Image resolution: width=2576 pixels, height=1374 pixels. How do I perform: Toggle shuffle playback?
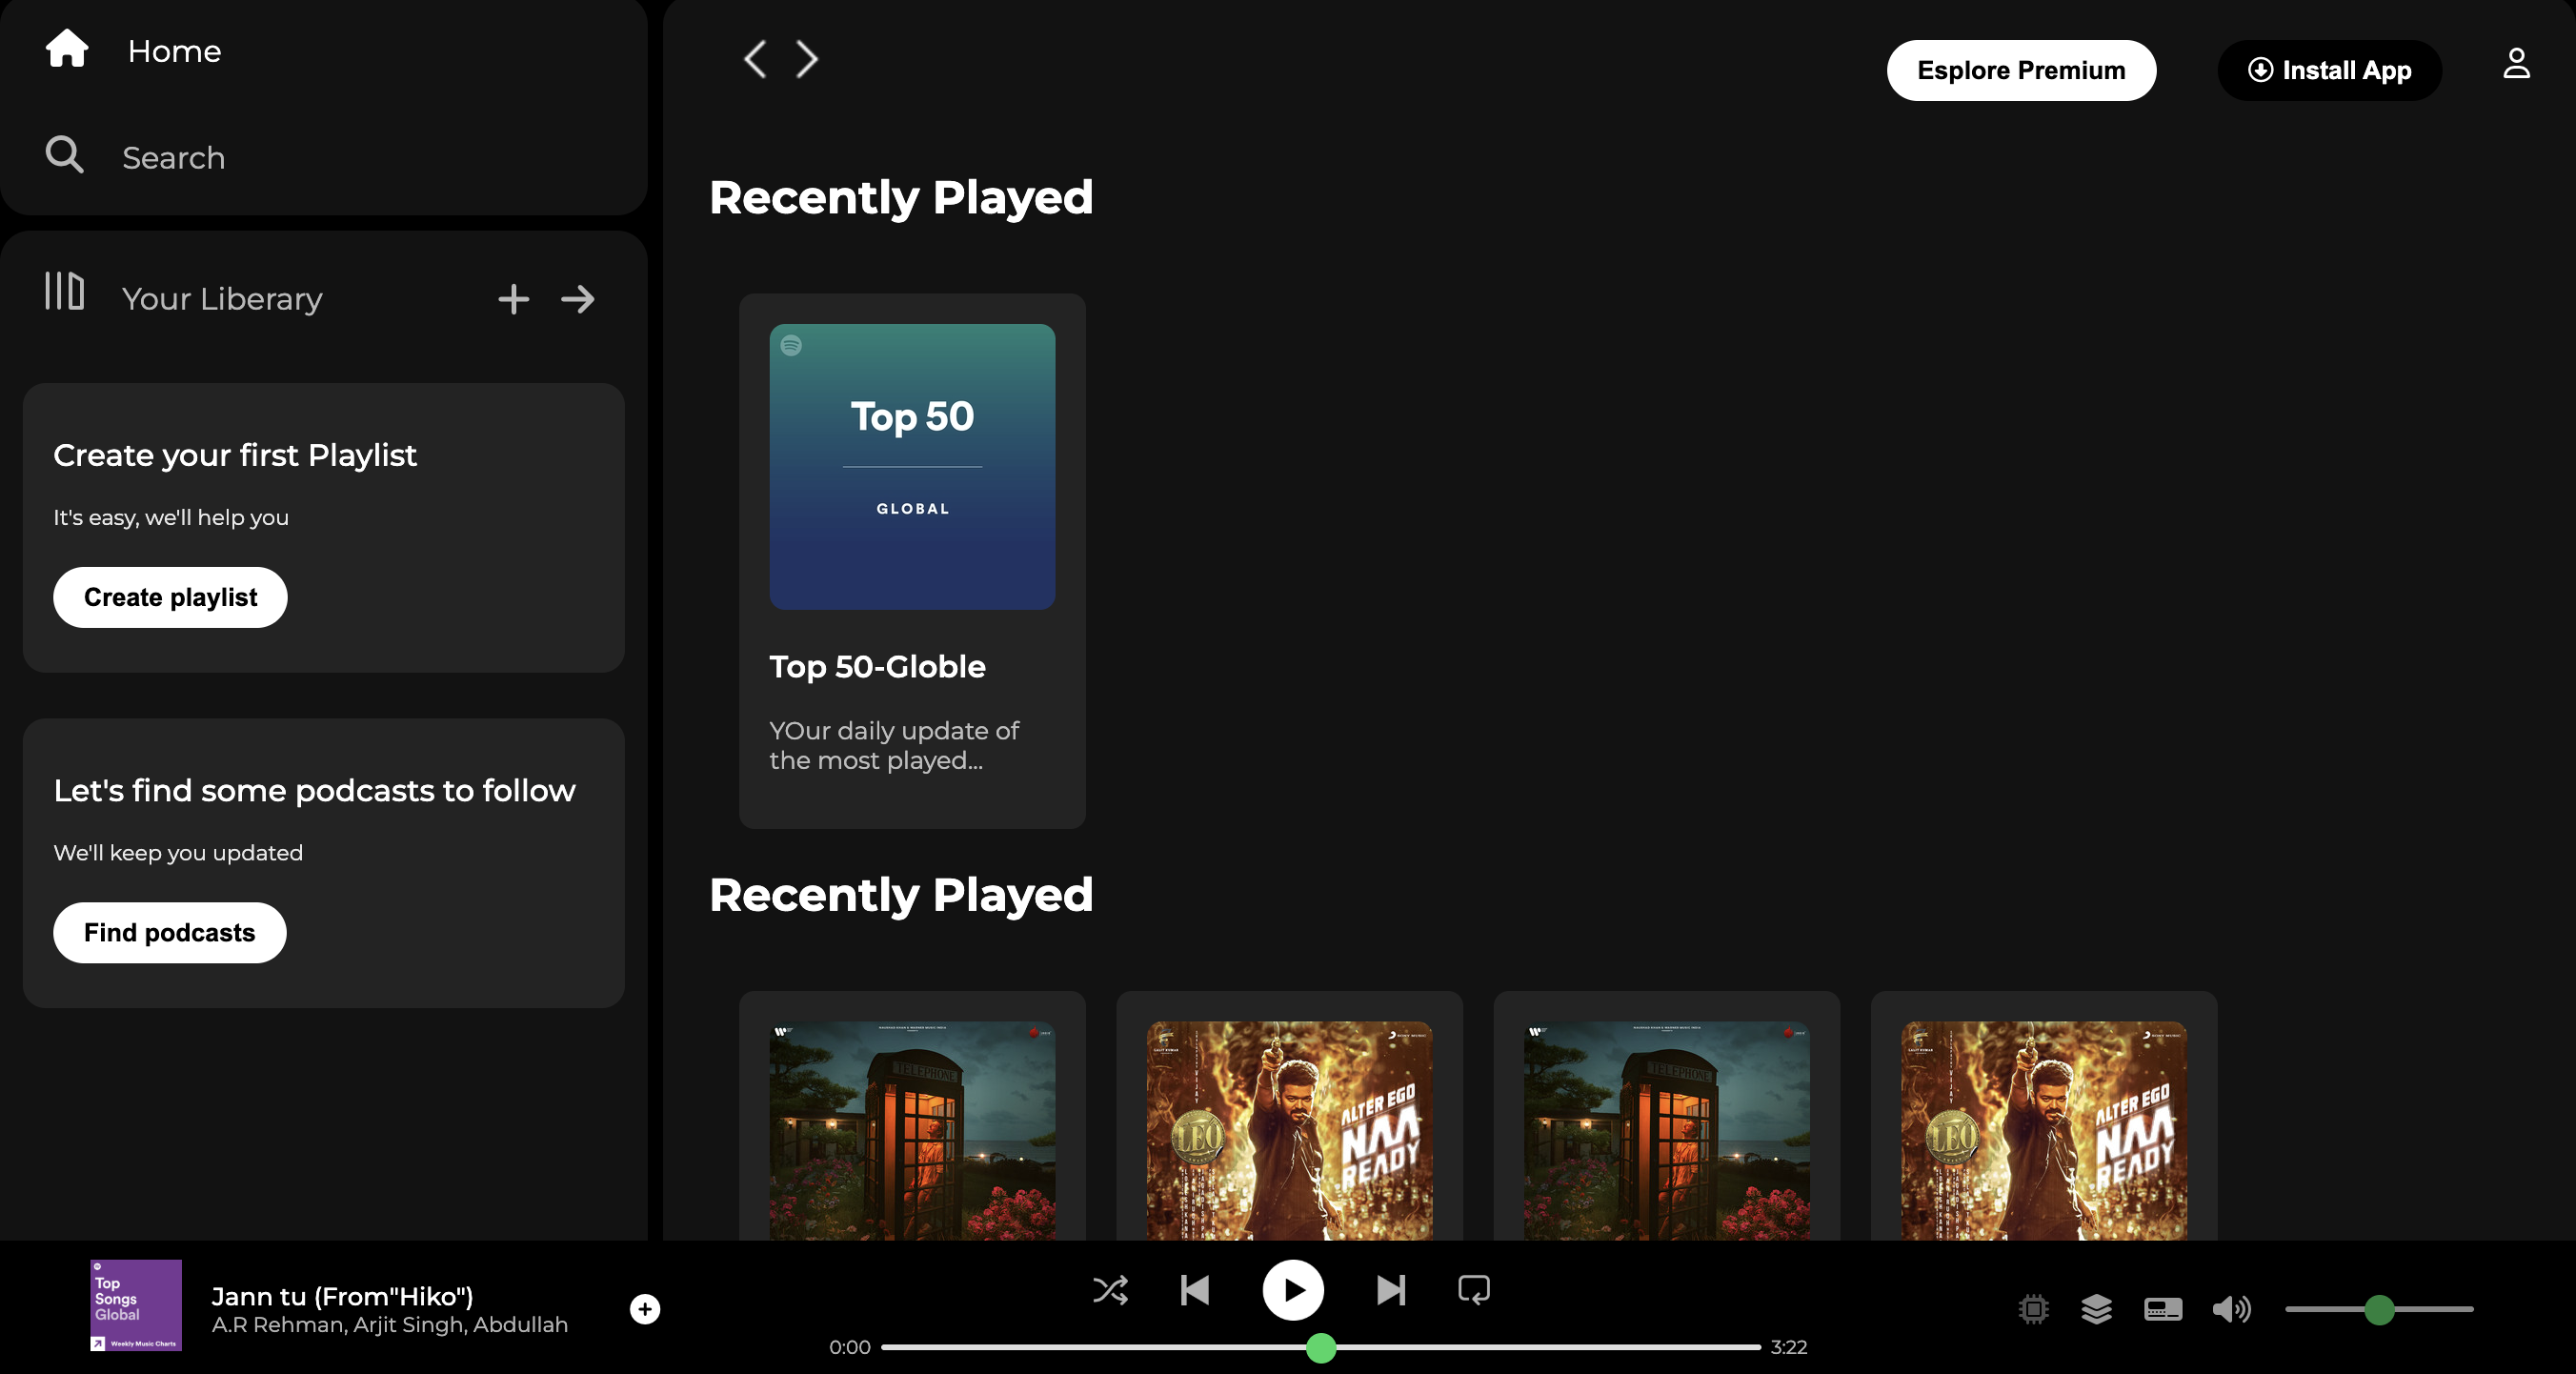coord(1110,1290)
